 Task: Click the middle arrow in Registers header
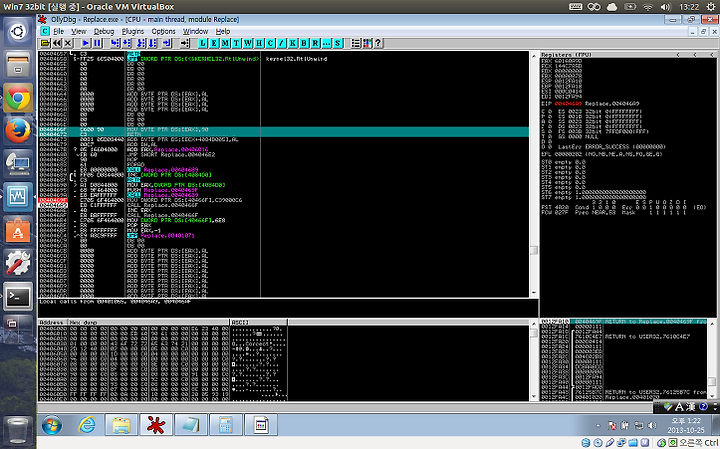click(x=695, y=54)
